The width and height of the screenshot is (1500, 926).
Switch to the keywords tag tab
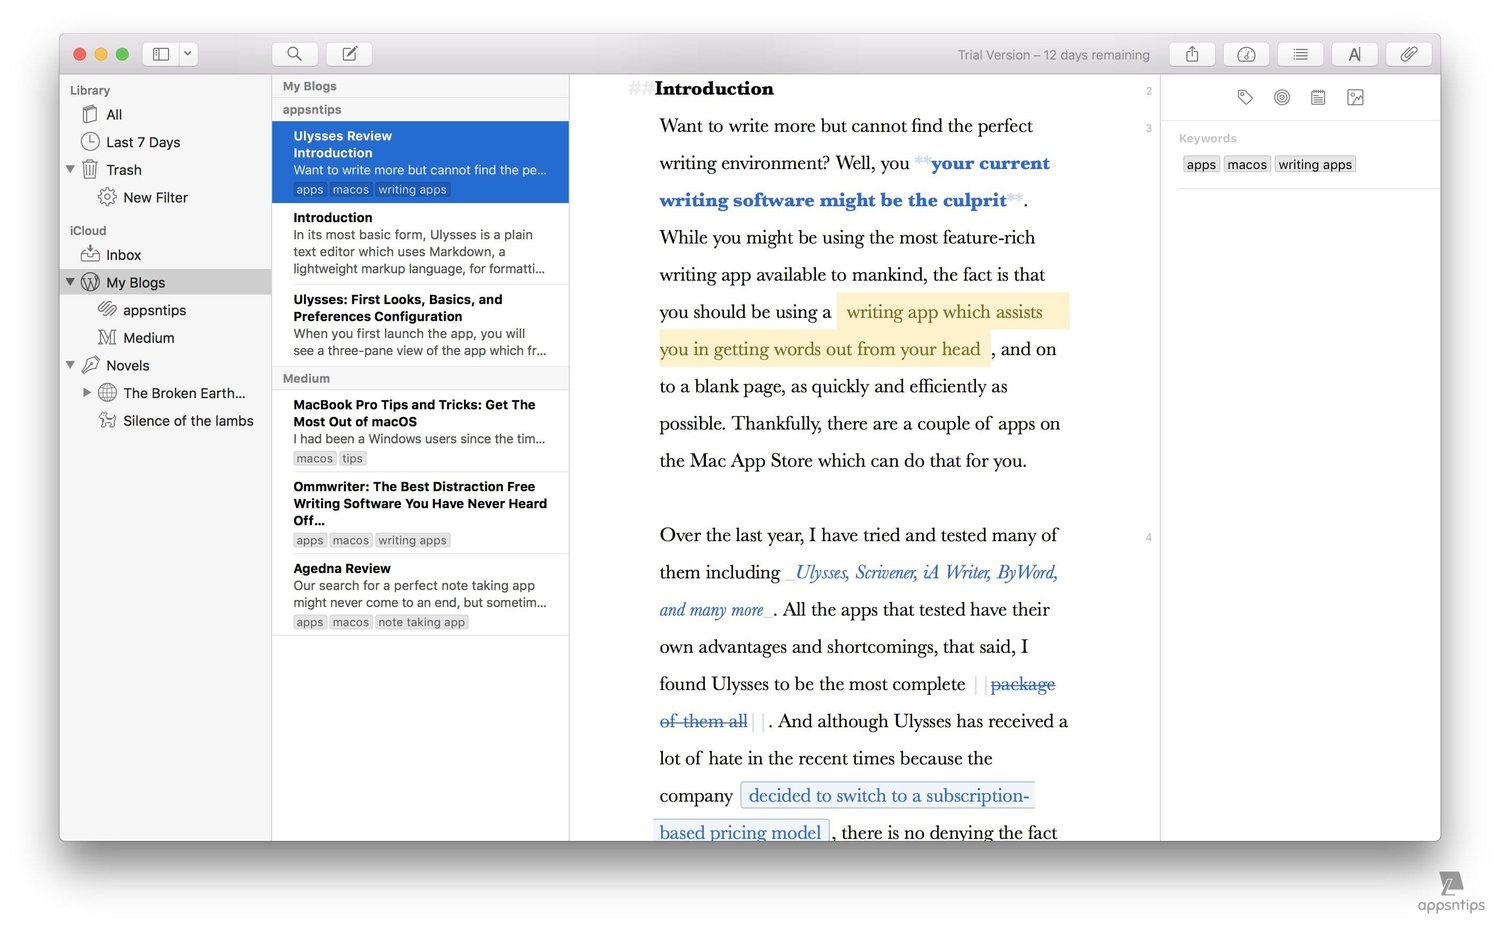1245,97
